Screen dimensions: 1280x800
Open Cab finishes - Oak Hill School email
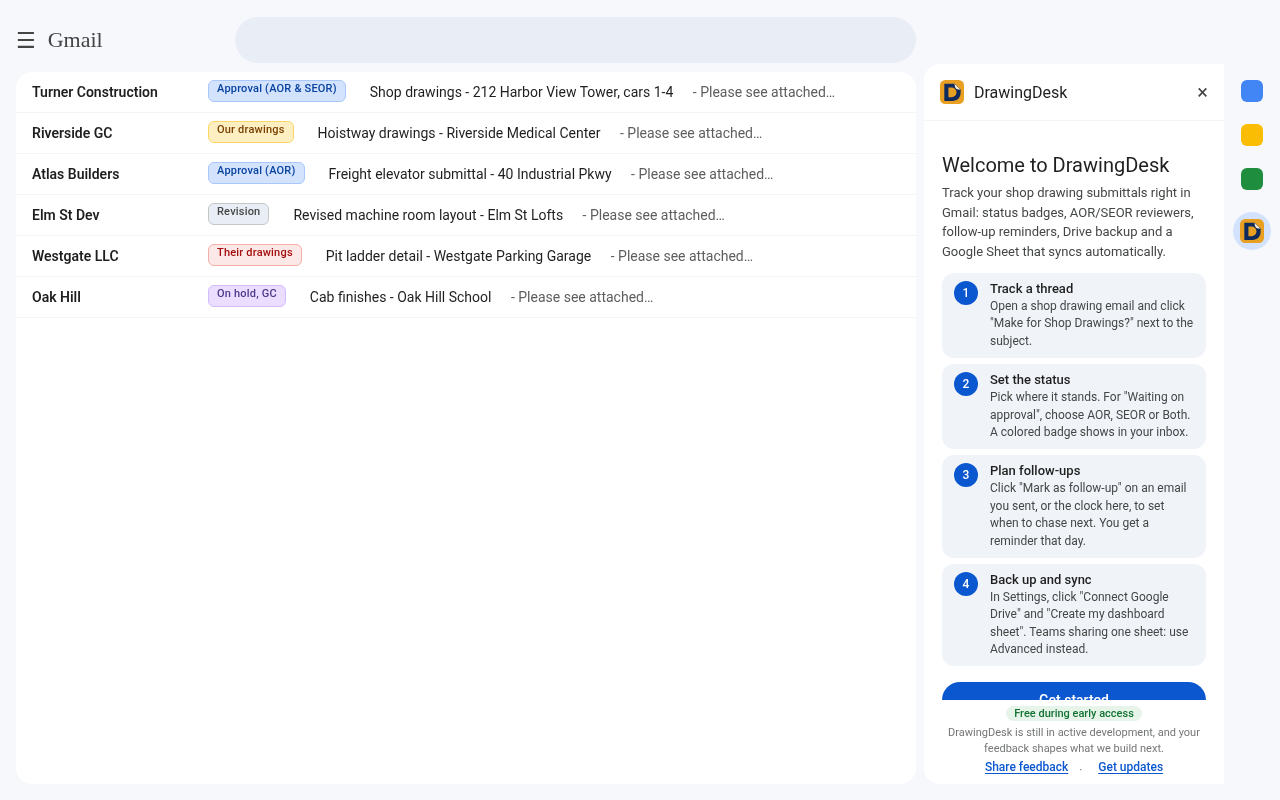400,297
